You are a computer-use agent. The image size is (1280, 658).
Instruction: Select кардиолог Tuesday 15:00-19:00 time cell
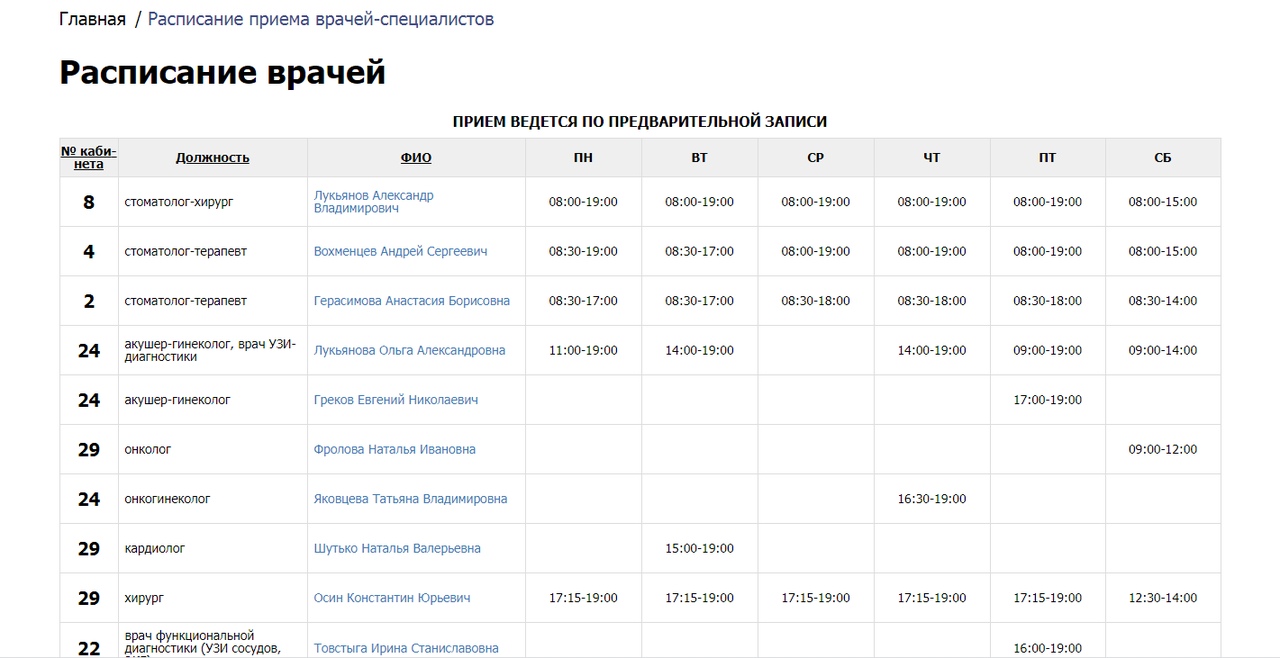[x=699, y=548]
